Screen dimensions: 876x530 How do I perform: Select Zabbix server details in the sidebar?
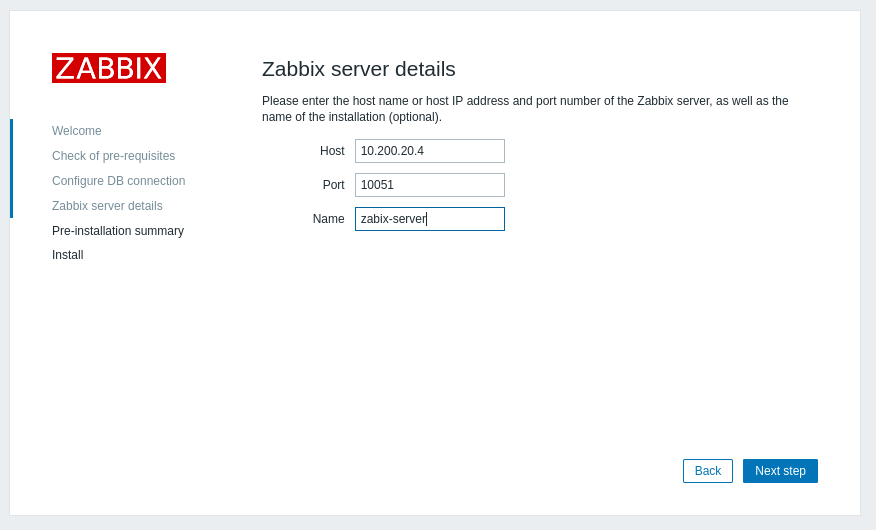[107, 206]
